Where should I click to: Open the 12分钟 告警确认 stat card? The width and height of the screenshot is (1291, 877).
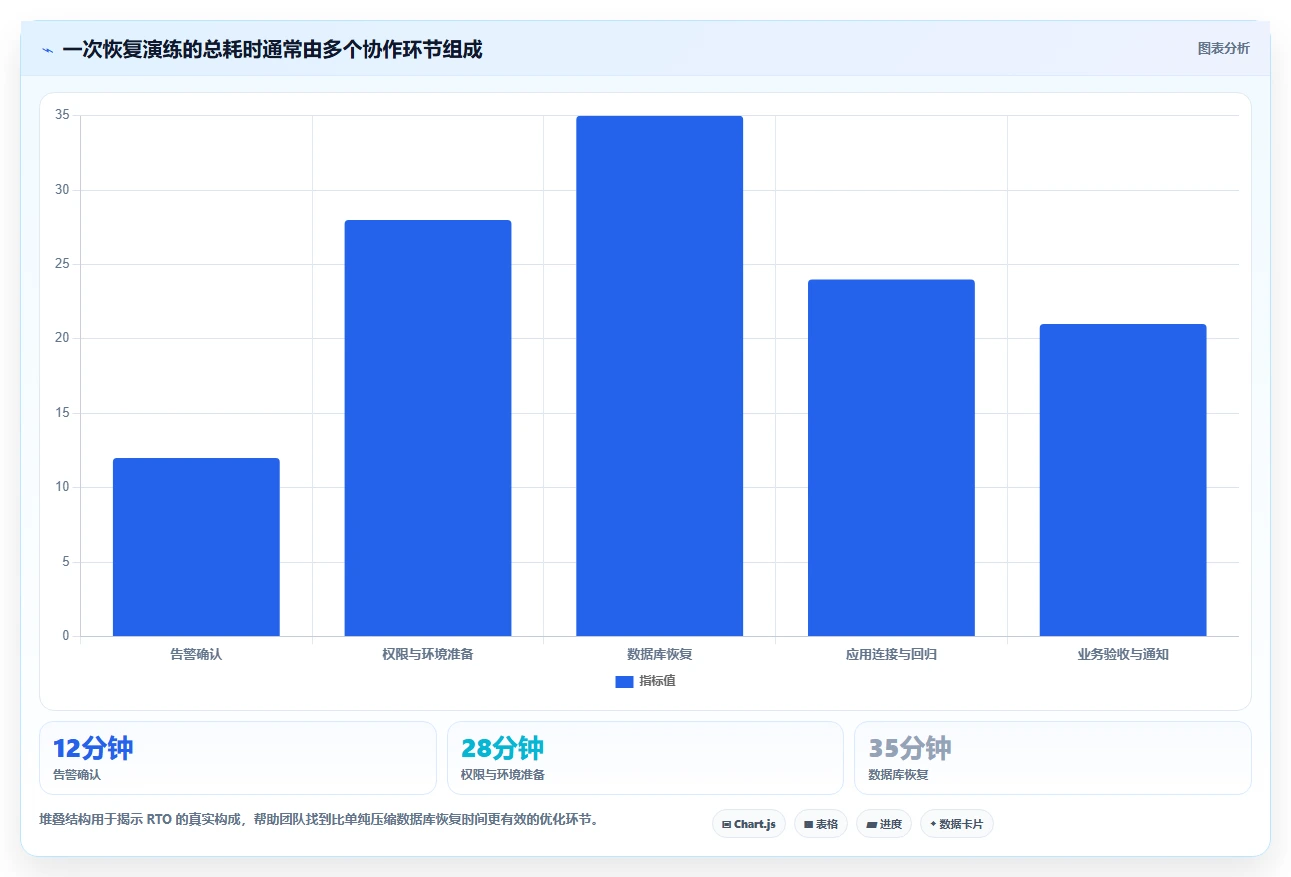238,758
